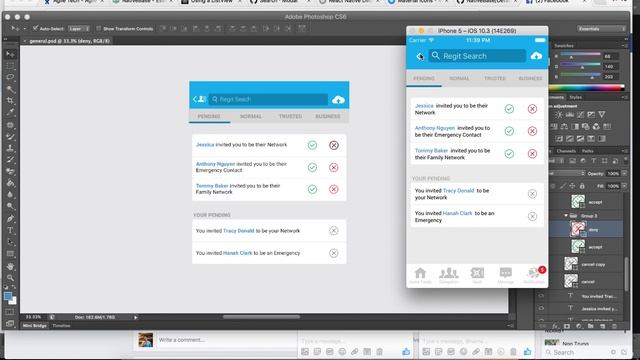Open the Styles panel tab
This screenshot has width=640, height=360.
pos(576,98)
